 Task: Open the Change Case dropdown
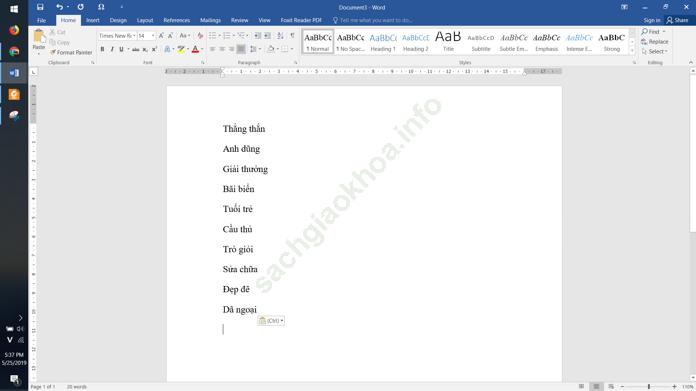click(185, 36)
